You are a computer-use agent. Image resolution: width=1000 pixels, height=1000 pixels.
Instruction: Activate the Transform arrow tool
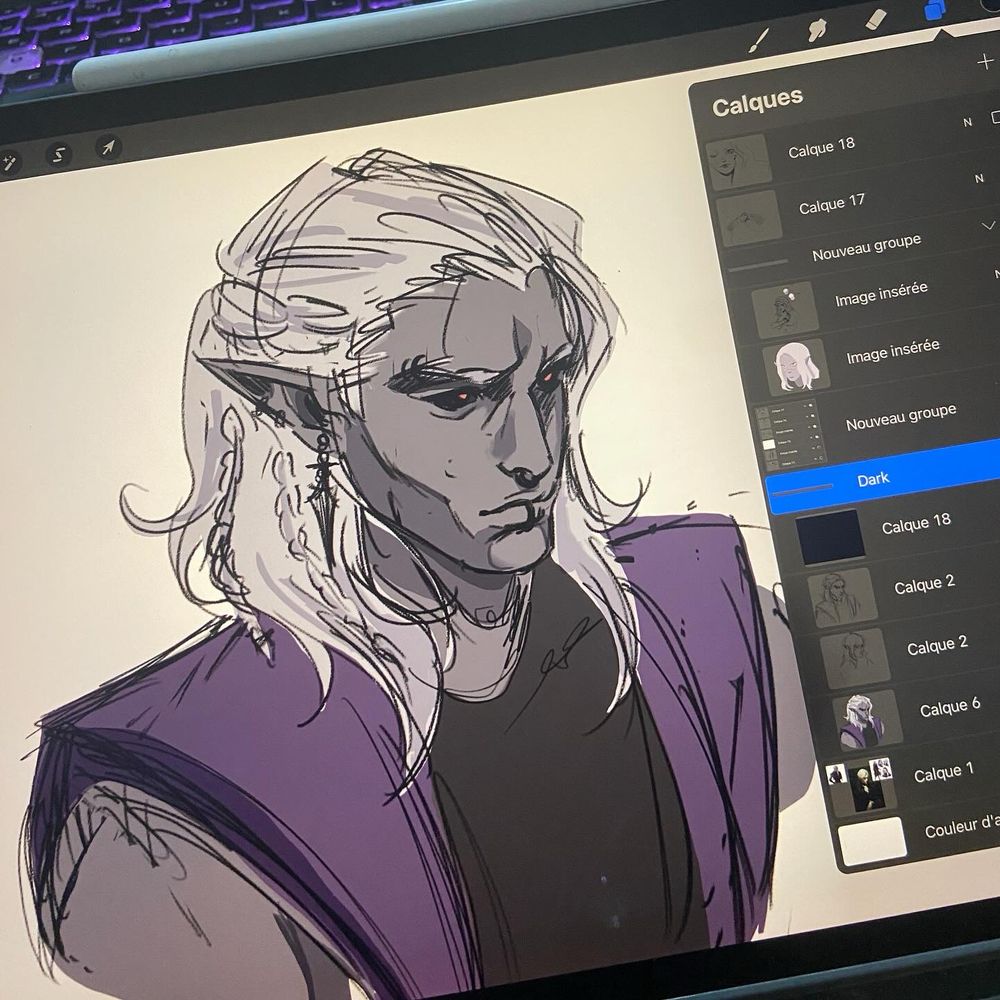pos(108,147)
